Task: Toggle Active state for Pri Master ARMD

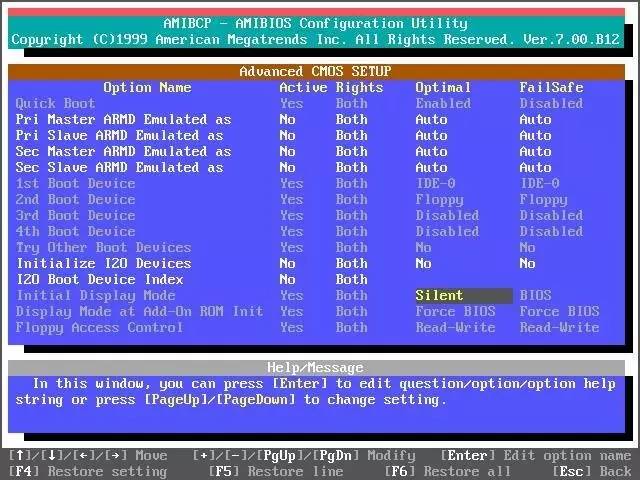Action: (x=288, y=119)
